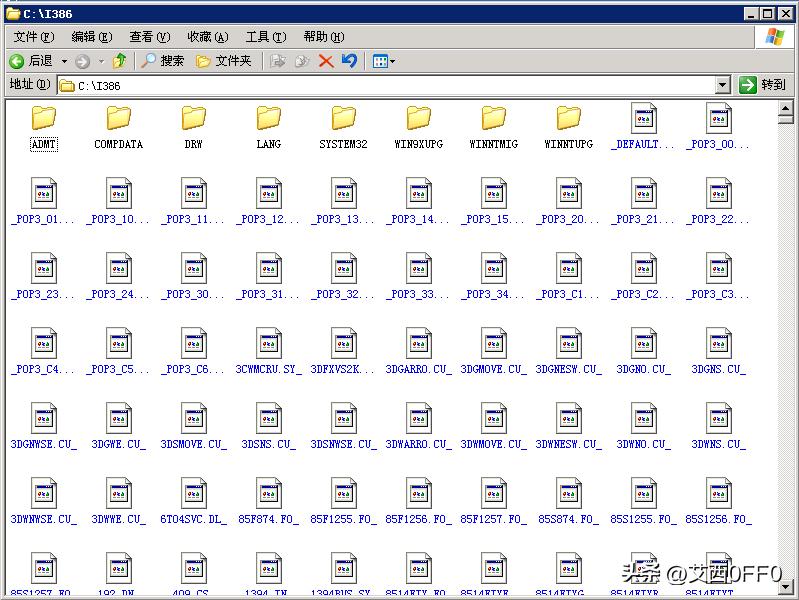Select the ADMT folder

coord(44,128)
